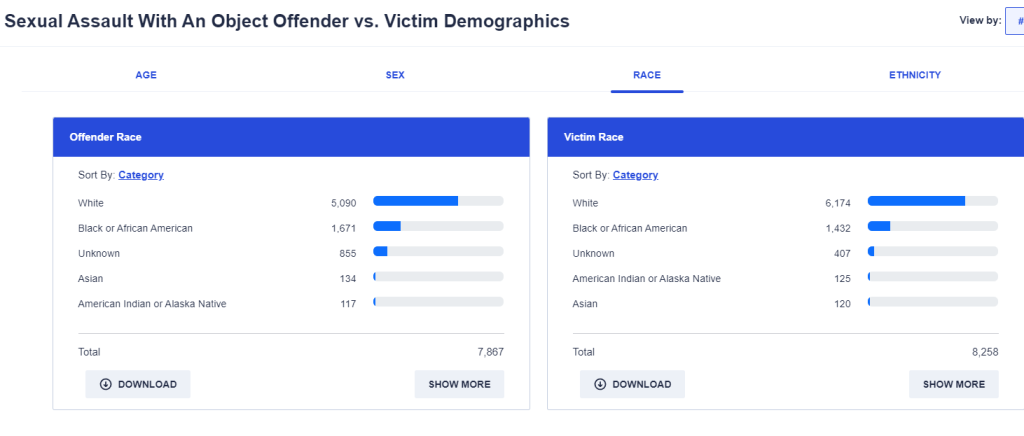The height and width of the screenshot is (436, 1024).
Task: Click the victim Asian bar
Action: point(932,301)
